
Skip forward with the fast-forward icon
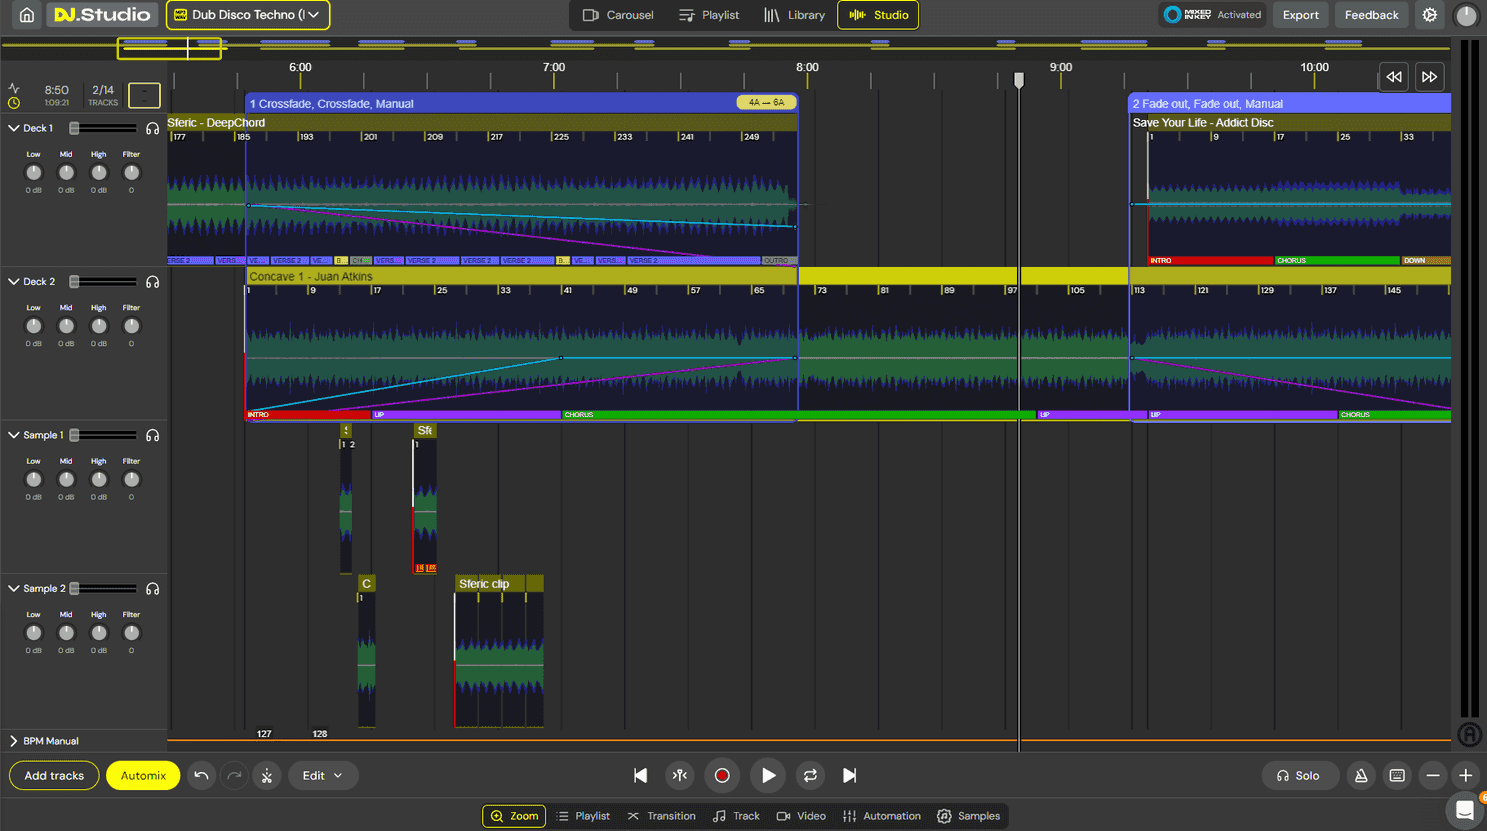[x=1429, y=76]
